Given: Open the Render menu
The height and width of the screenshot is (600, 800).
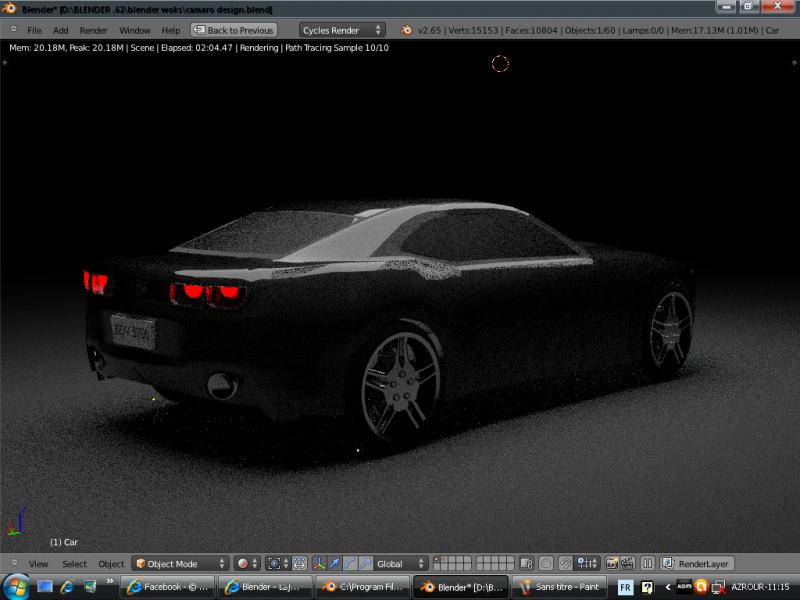Looking at the screenshot, I should coord(93,31).
